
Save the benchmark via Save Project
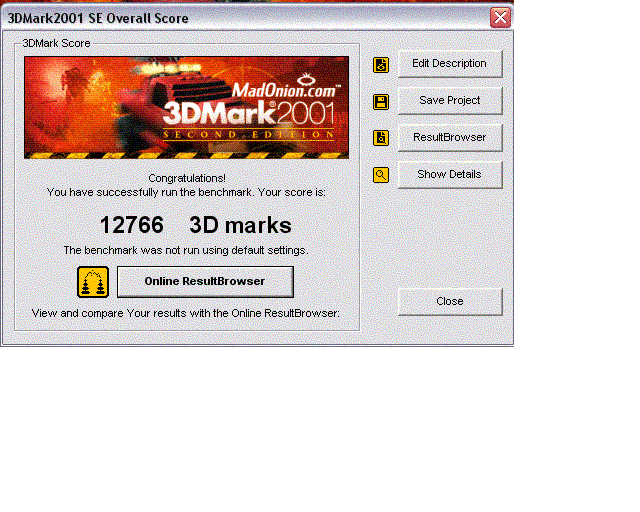[x=450, y=100]
